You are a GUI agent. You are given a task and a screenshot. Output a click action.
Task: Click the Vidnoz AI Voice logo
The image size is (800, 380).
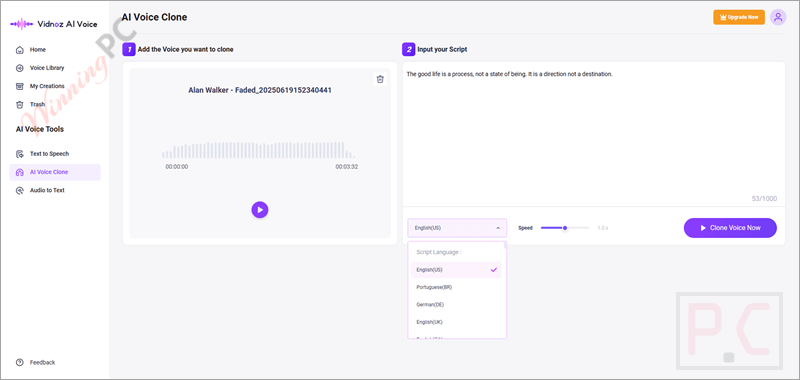click(x=54, y=24)
